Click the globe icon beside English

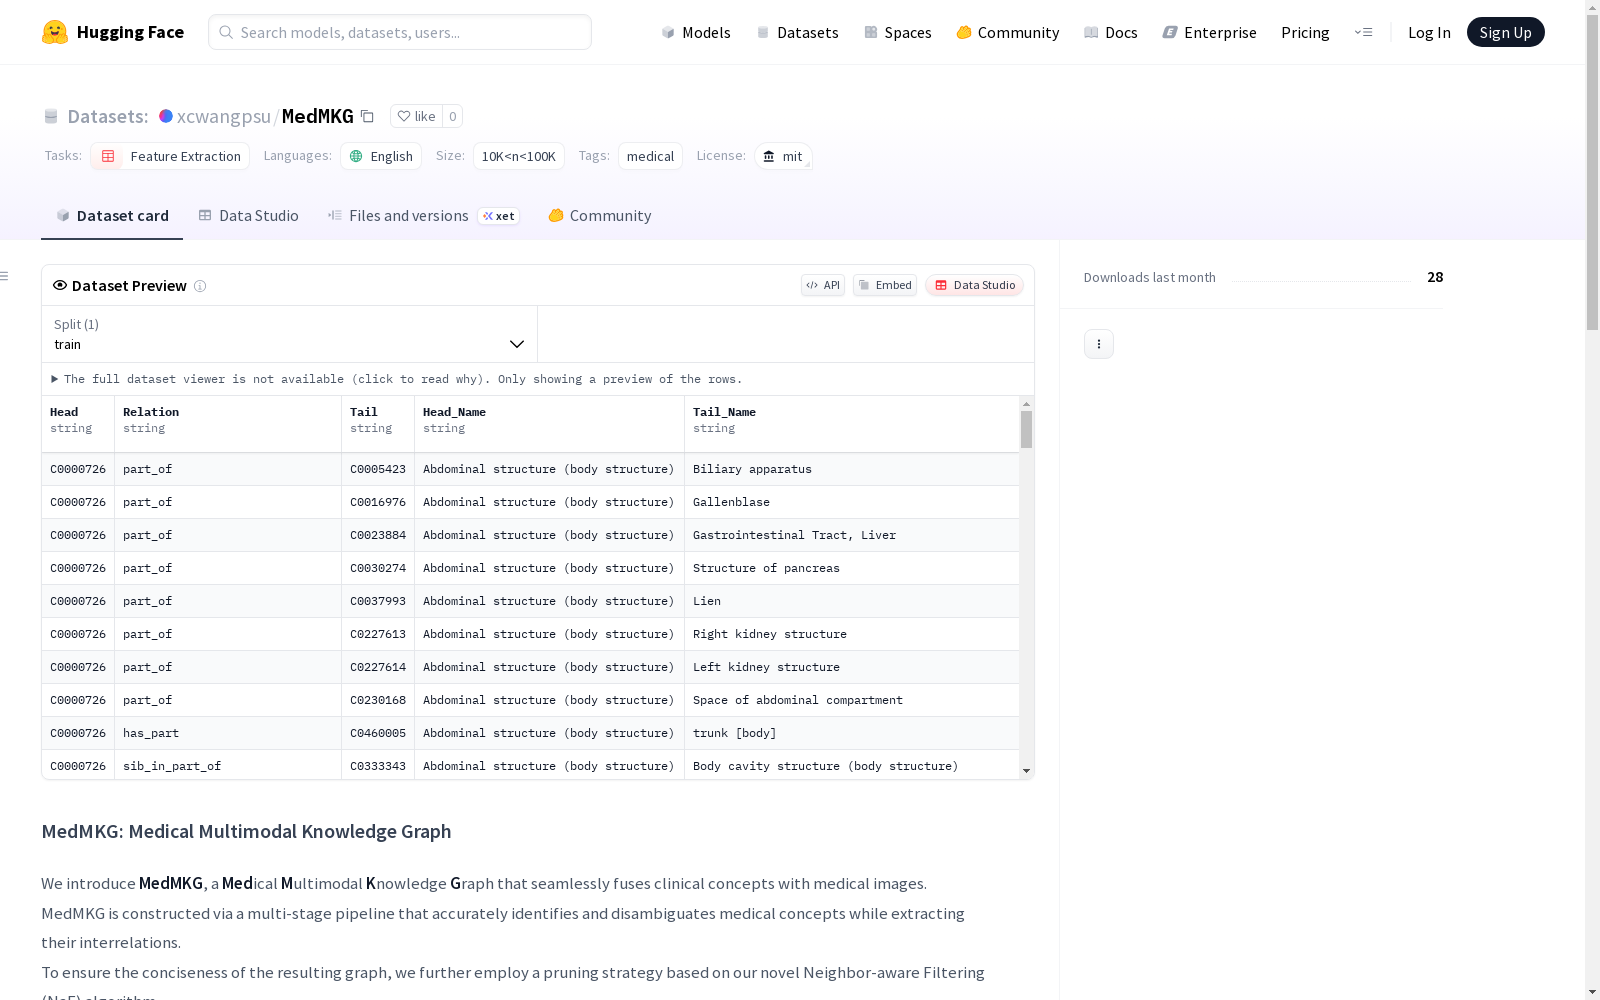pos(356,156)
